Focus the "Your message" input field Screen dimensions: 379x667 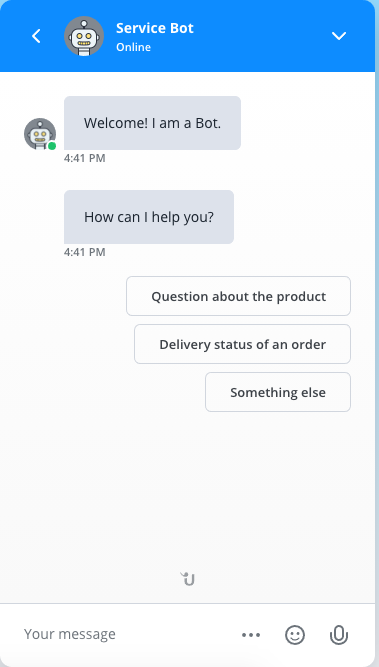(128, 634)
